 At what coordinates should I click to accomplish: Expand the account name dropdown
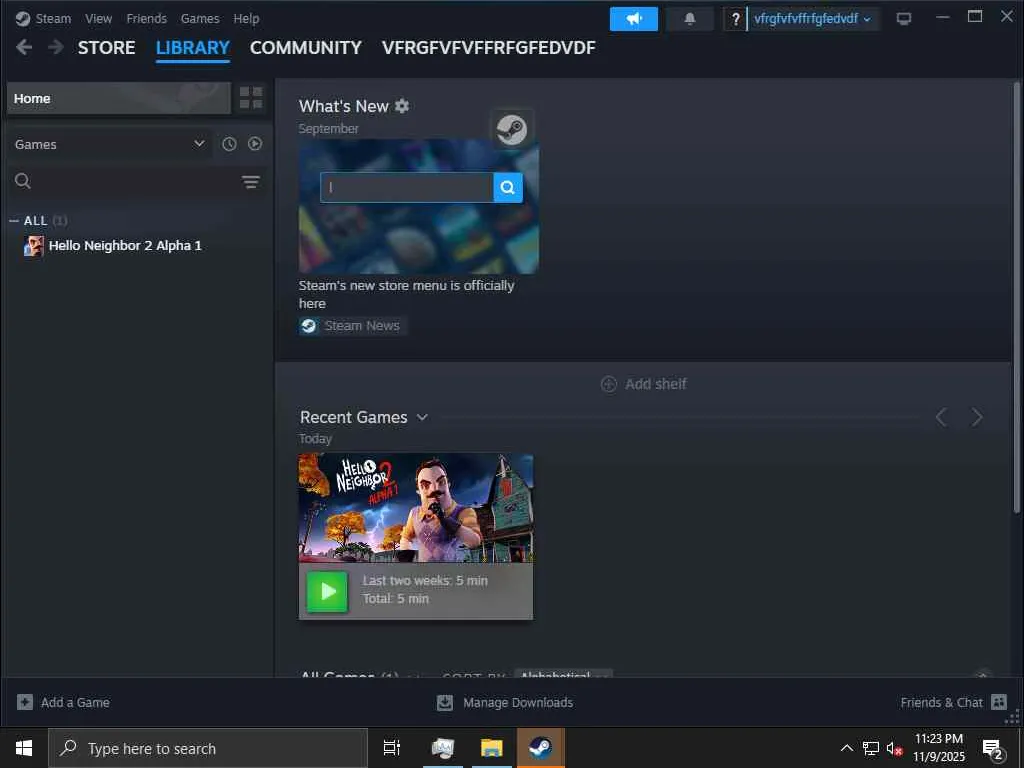pos(812,19)
